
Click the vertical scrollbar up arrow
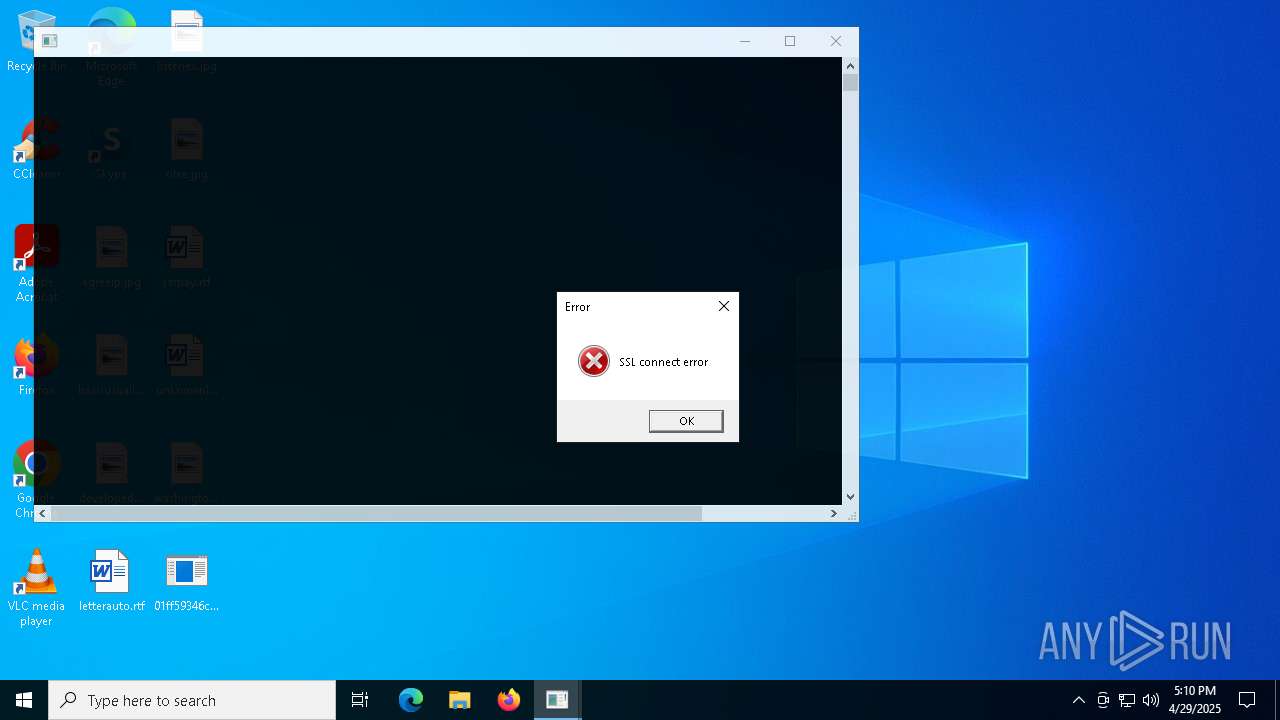850,65
